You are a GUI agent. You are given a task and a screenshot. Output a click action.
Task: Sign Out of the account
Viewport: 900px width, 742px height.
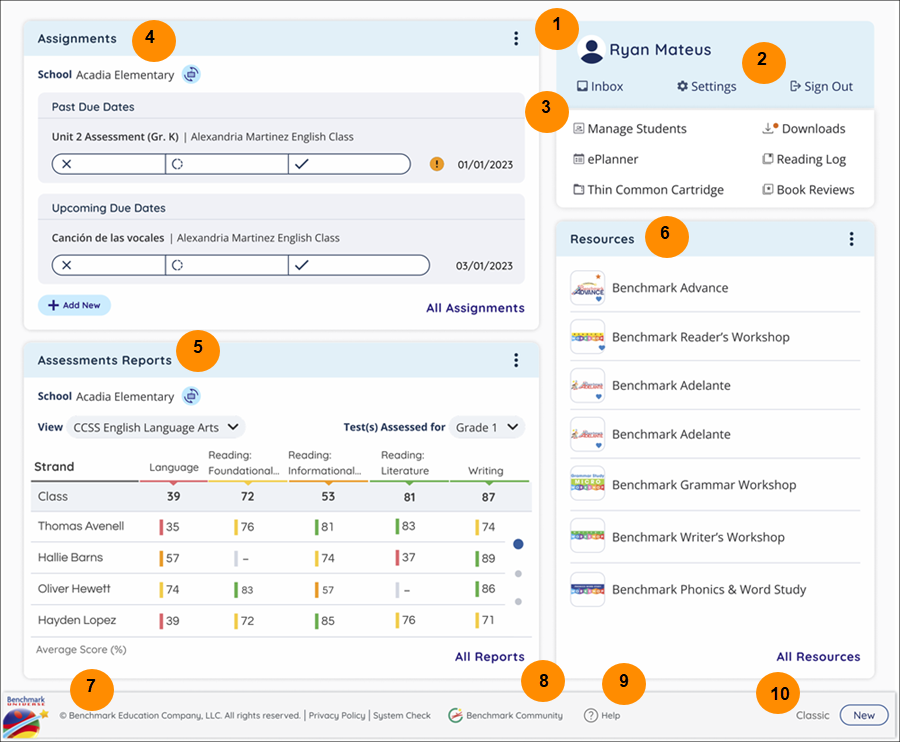click(x=821, y=86)
